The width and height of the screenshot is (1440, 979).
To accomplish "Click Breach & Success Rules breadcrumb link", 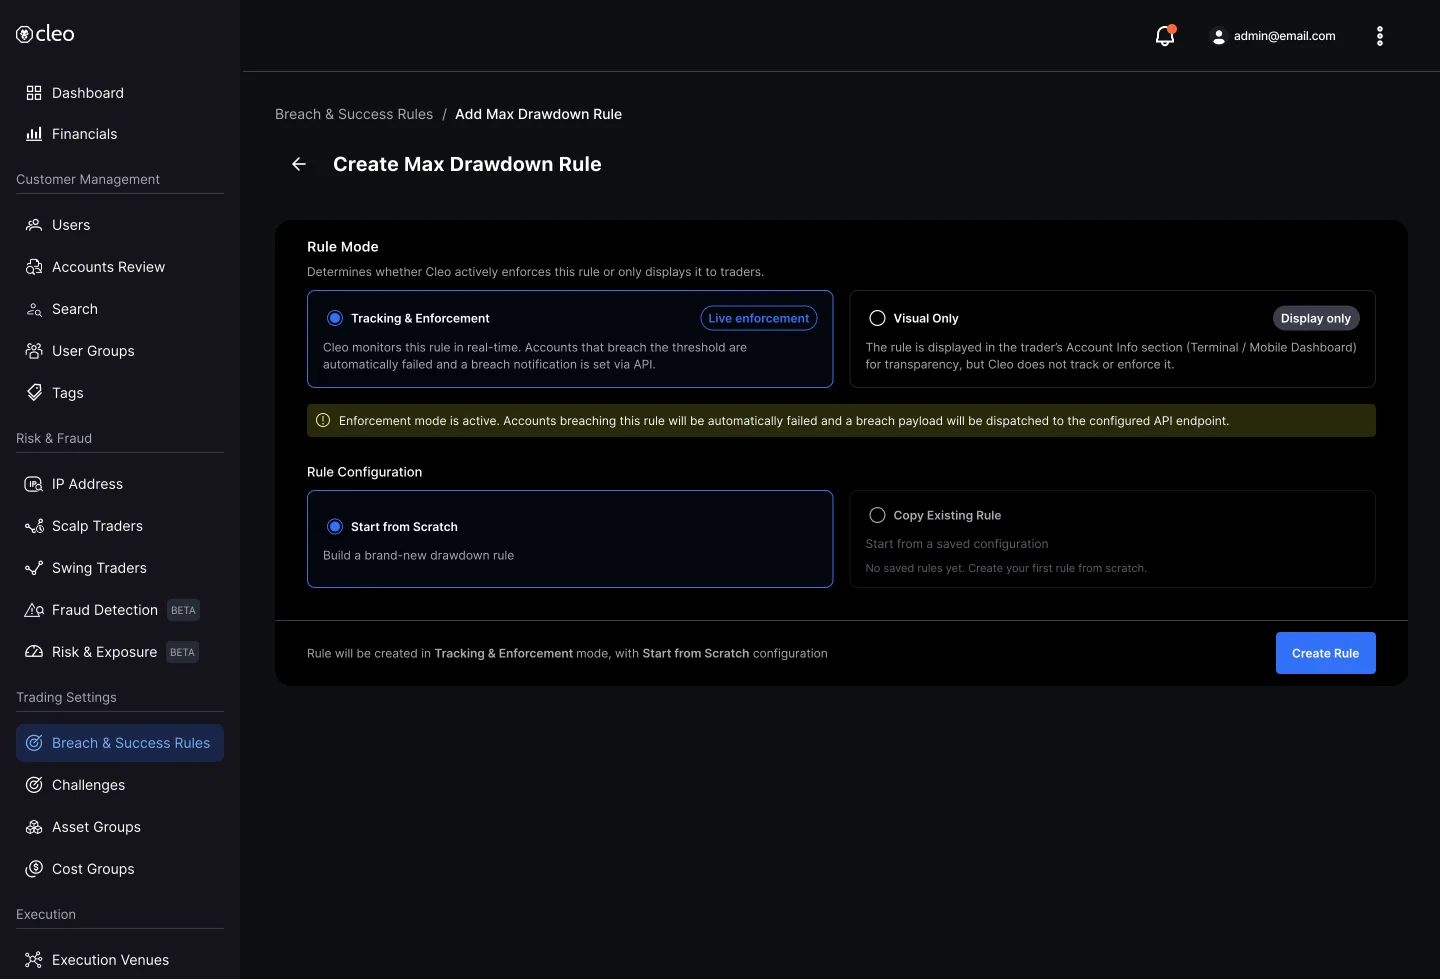I will (354, 114).
